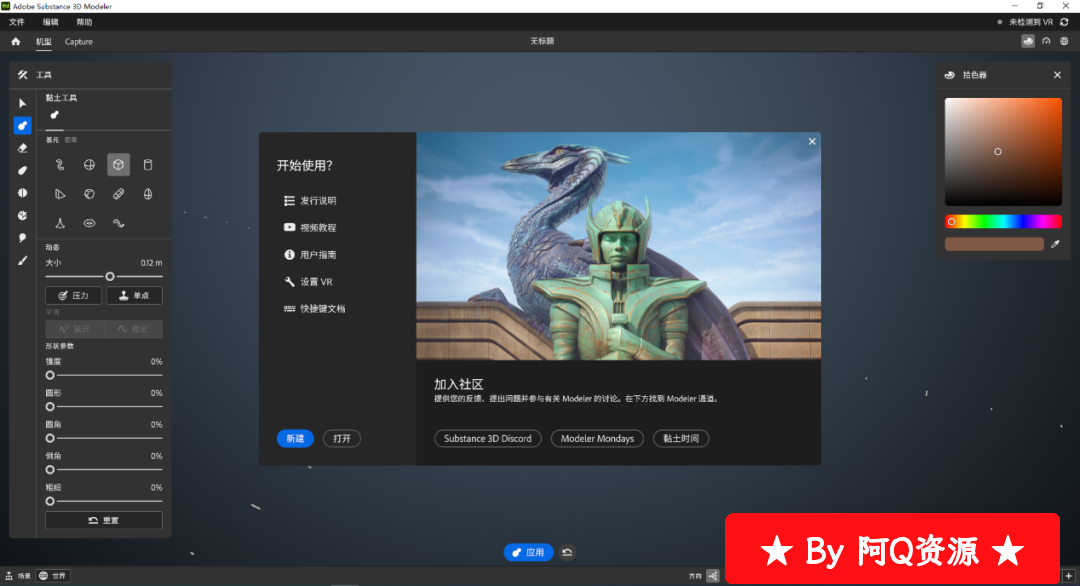Select the eraser tool
Viewport: 1080px width, 586px height.
point(22,148)
